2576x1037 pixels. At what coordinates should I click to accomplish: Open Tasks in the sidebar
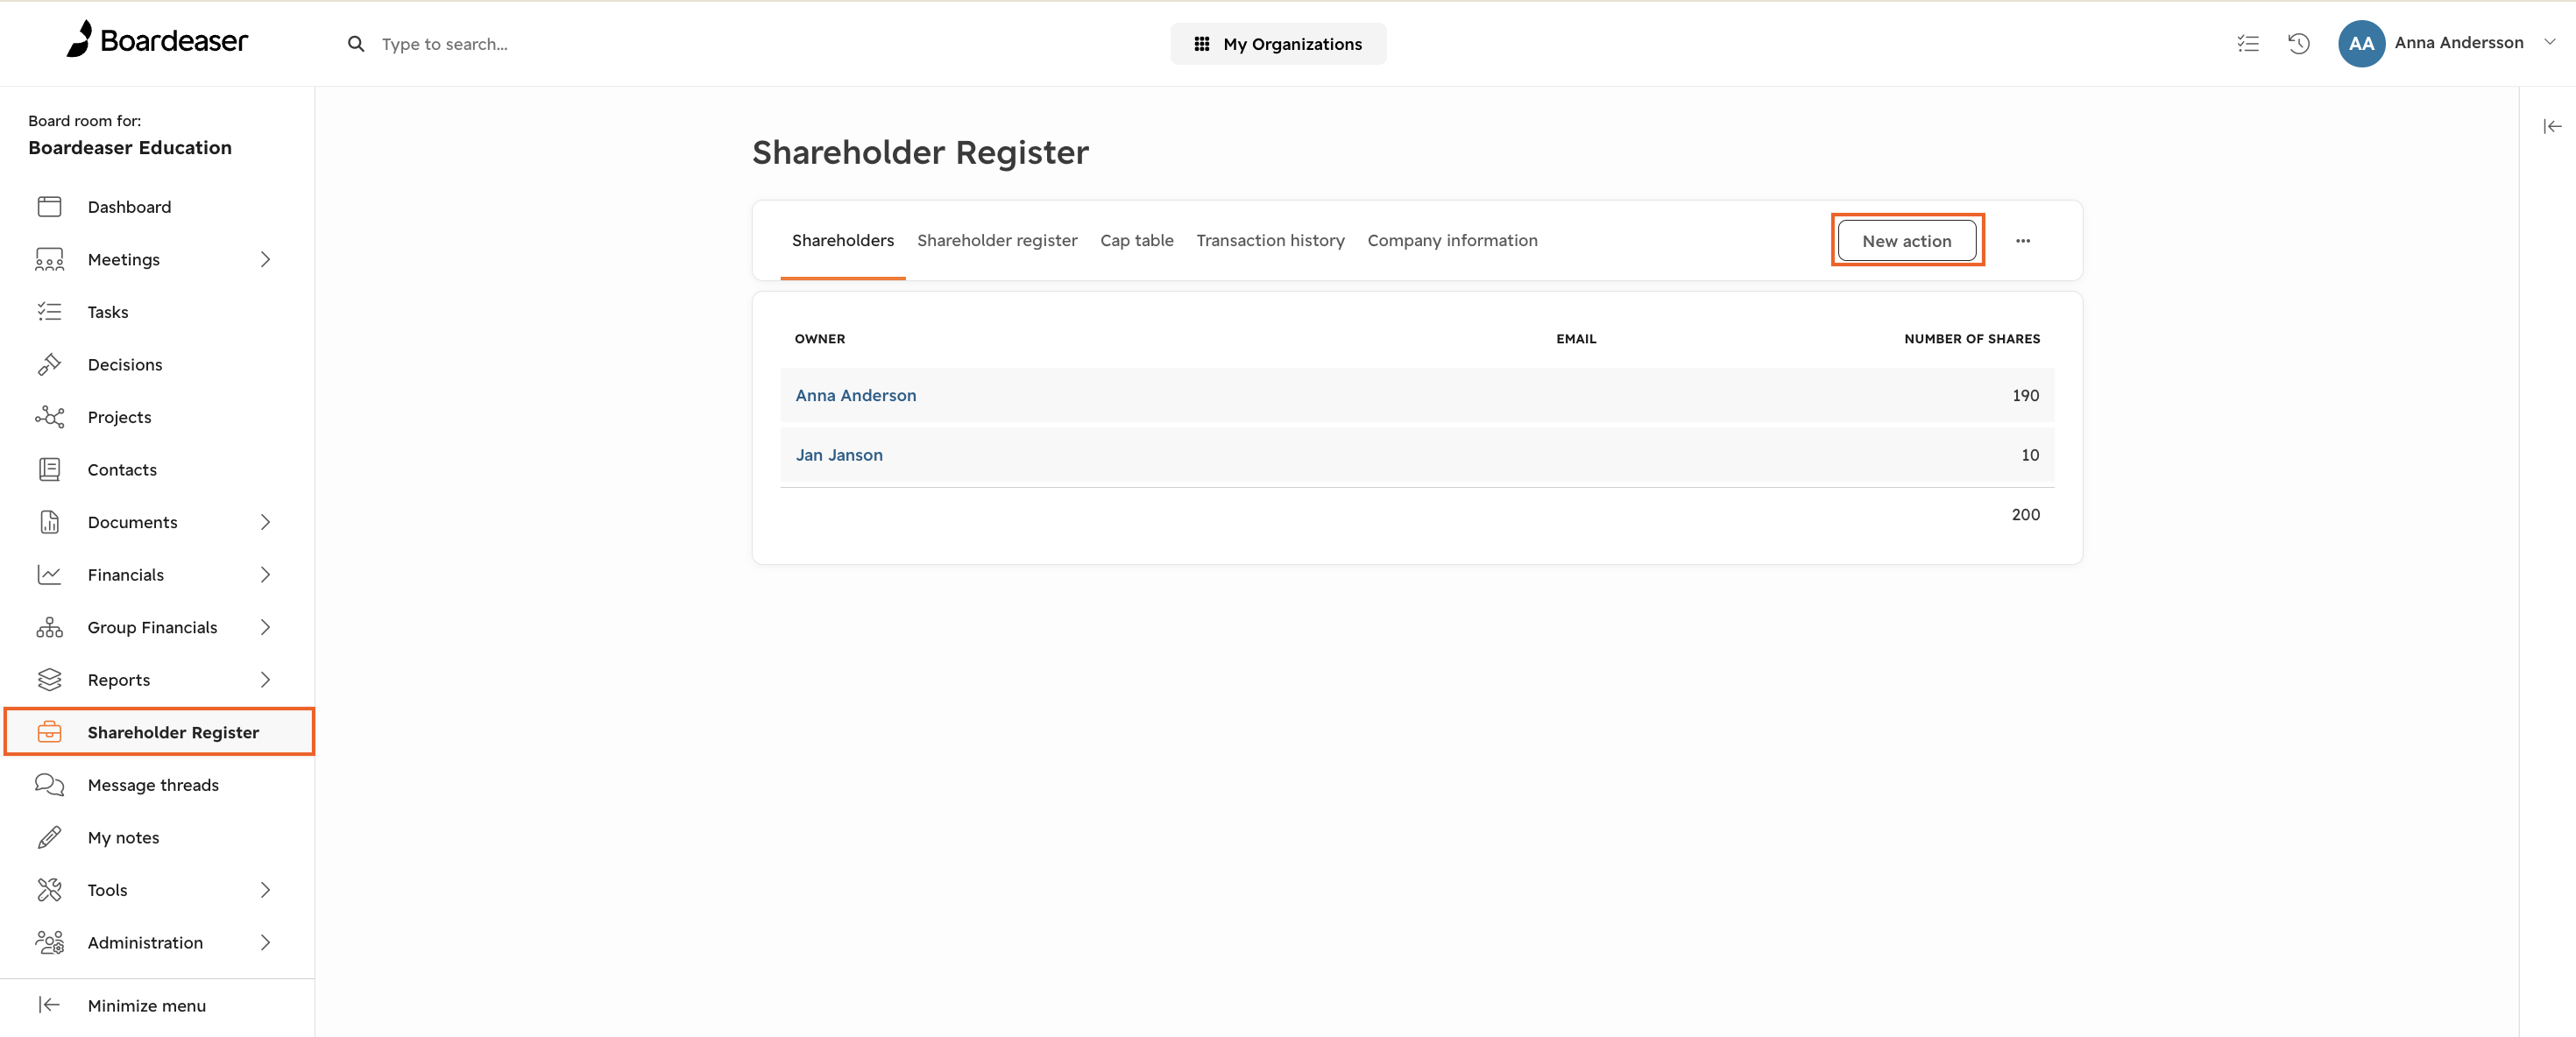(108, 312)
